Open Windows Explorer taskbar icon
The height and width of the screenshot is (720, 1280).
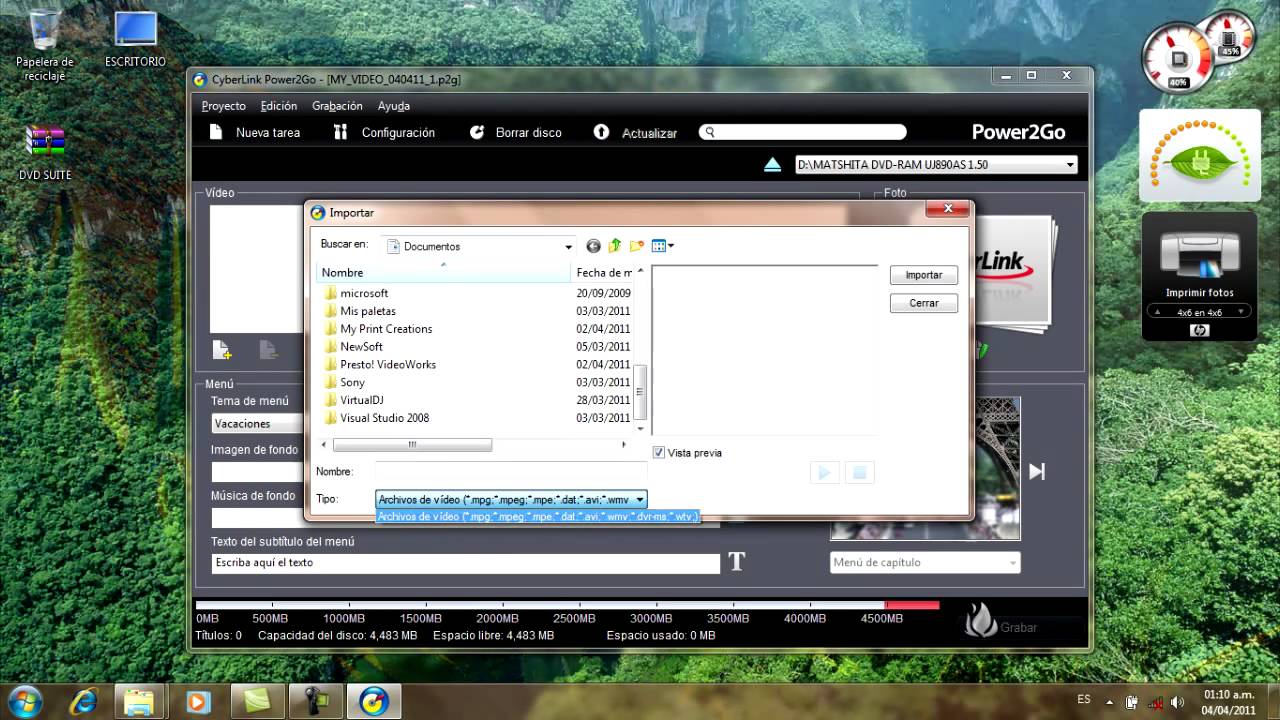pyautogui.click(x=141, y=700)
